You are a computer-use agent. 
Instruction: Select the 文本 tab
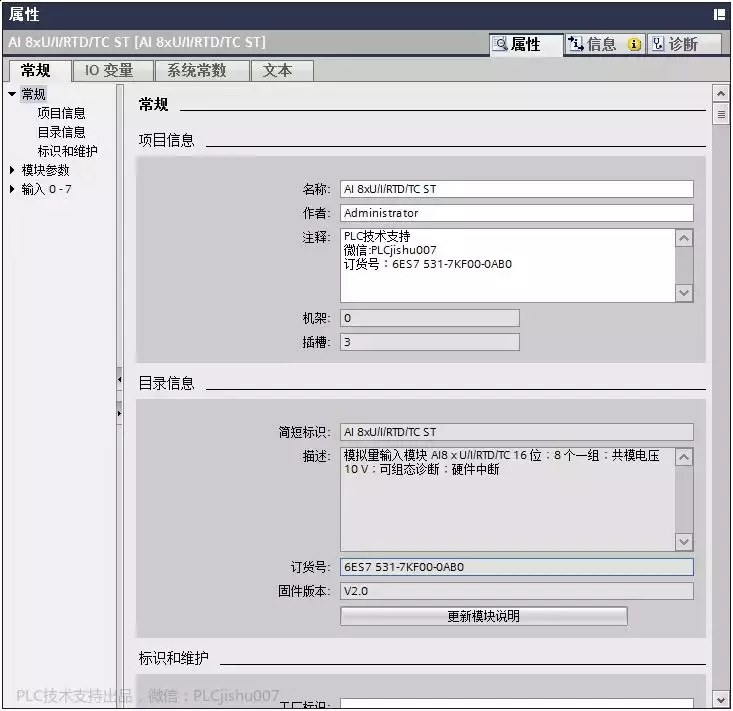(x=277, y=71)
